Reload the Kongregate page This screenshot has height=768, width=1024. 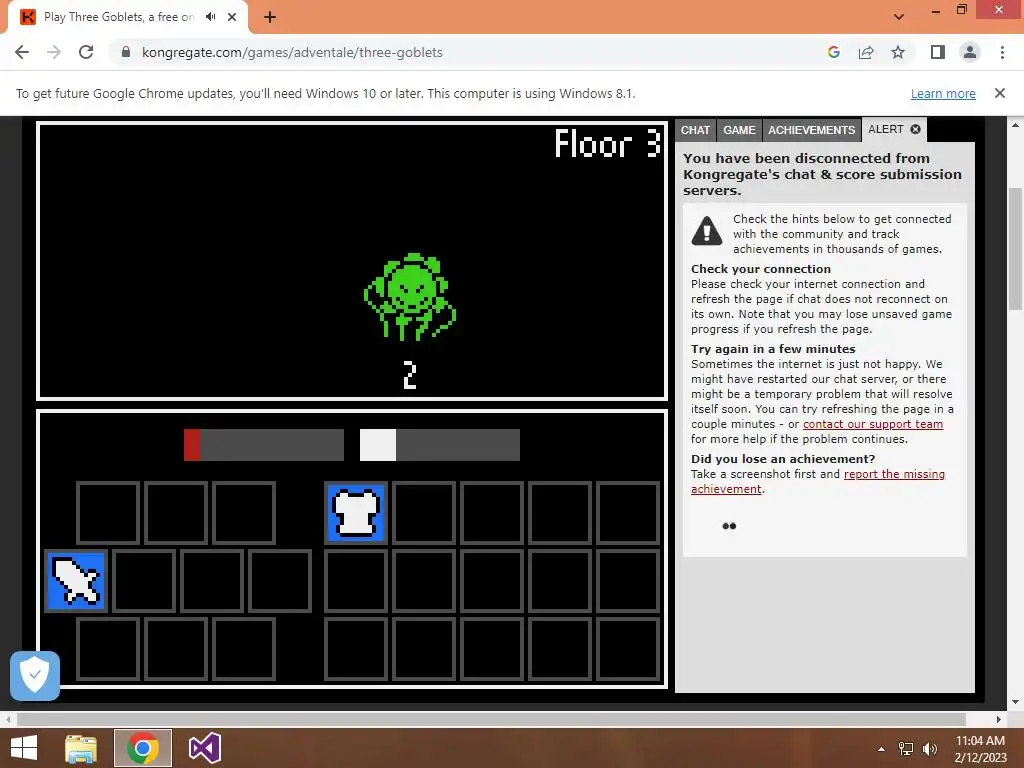(86, 52)
